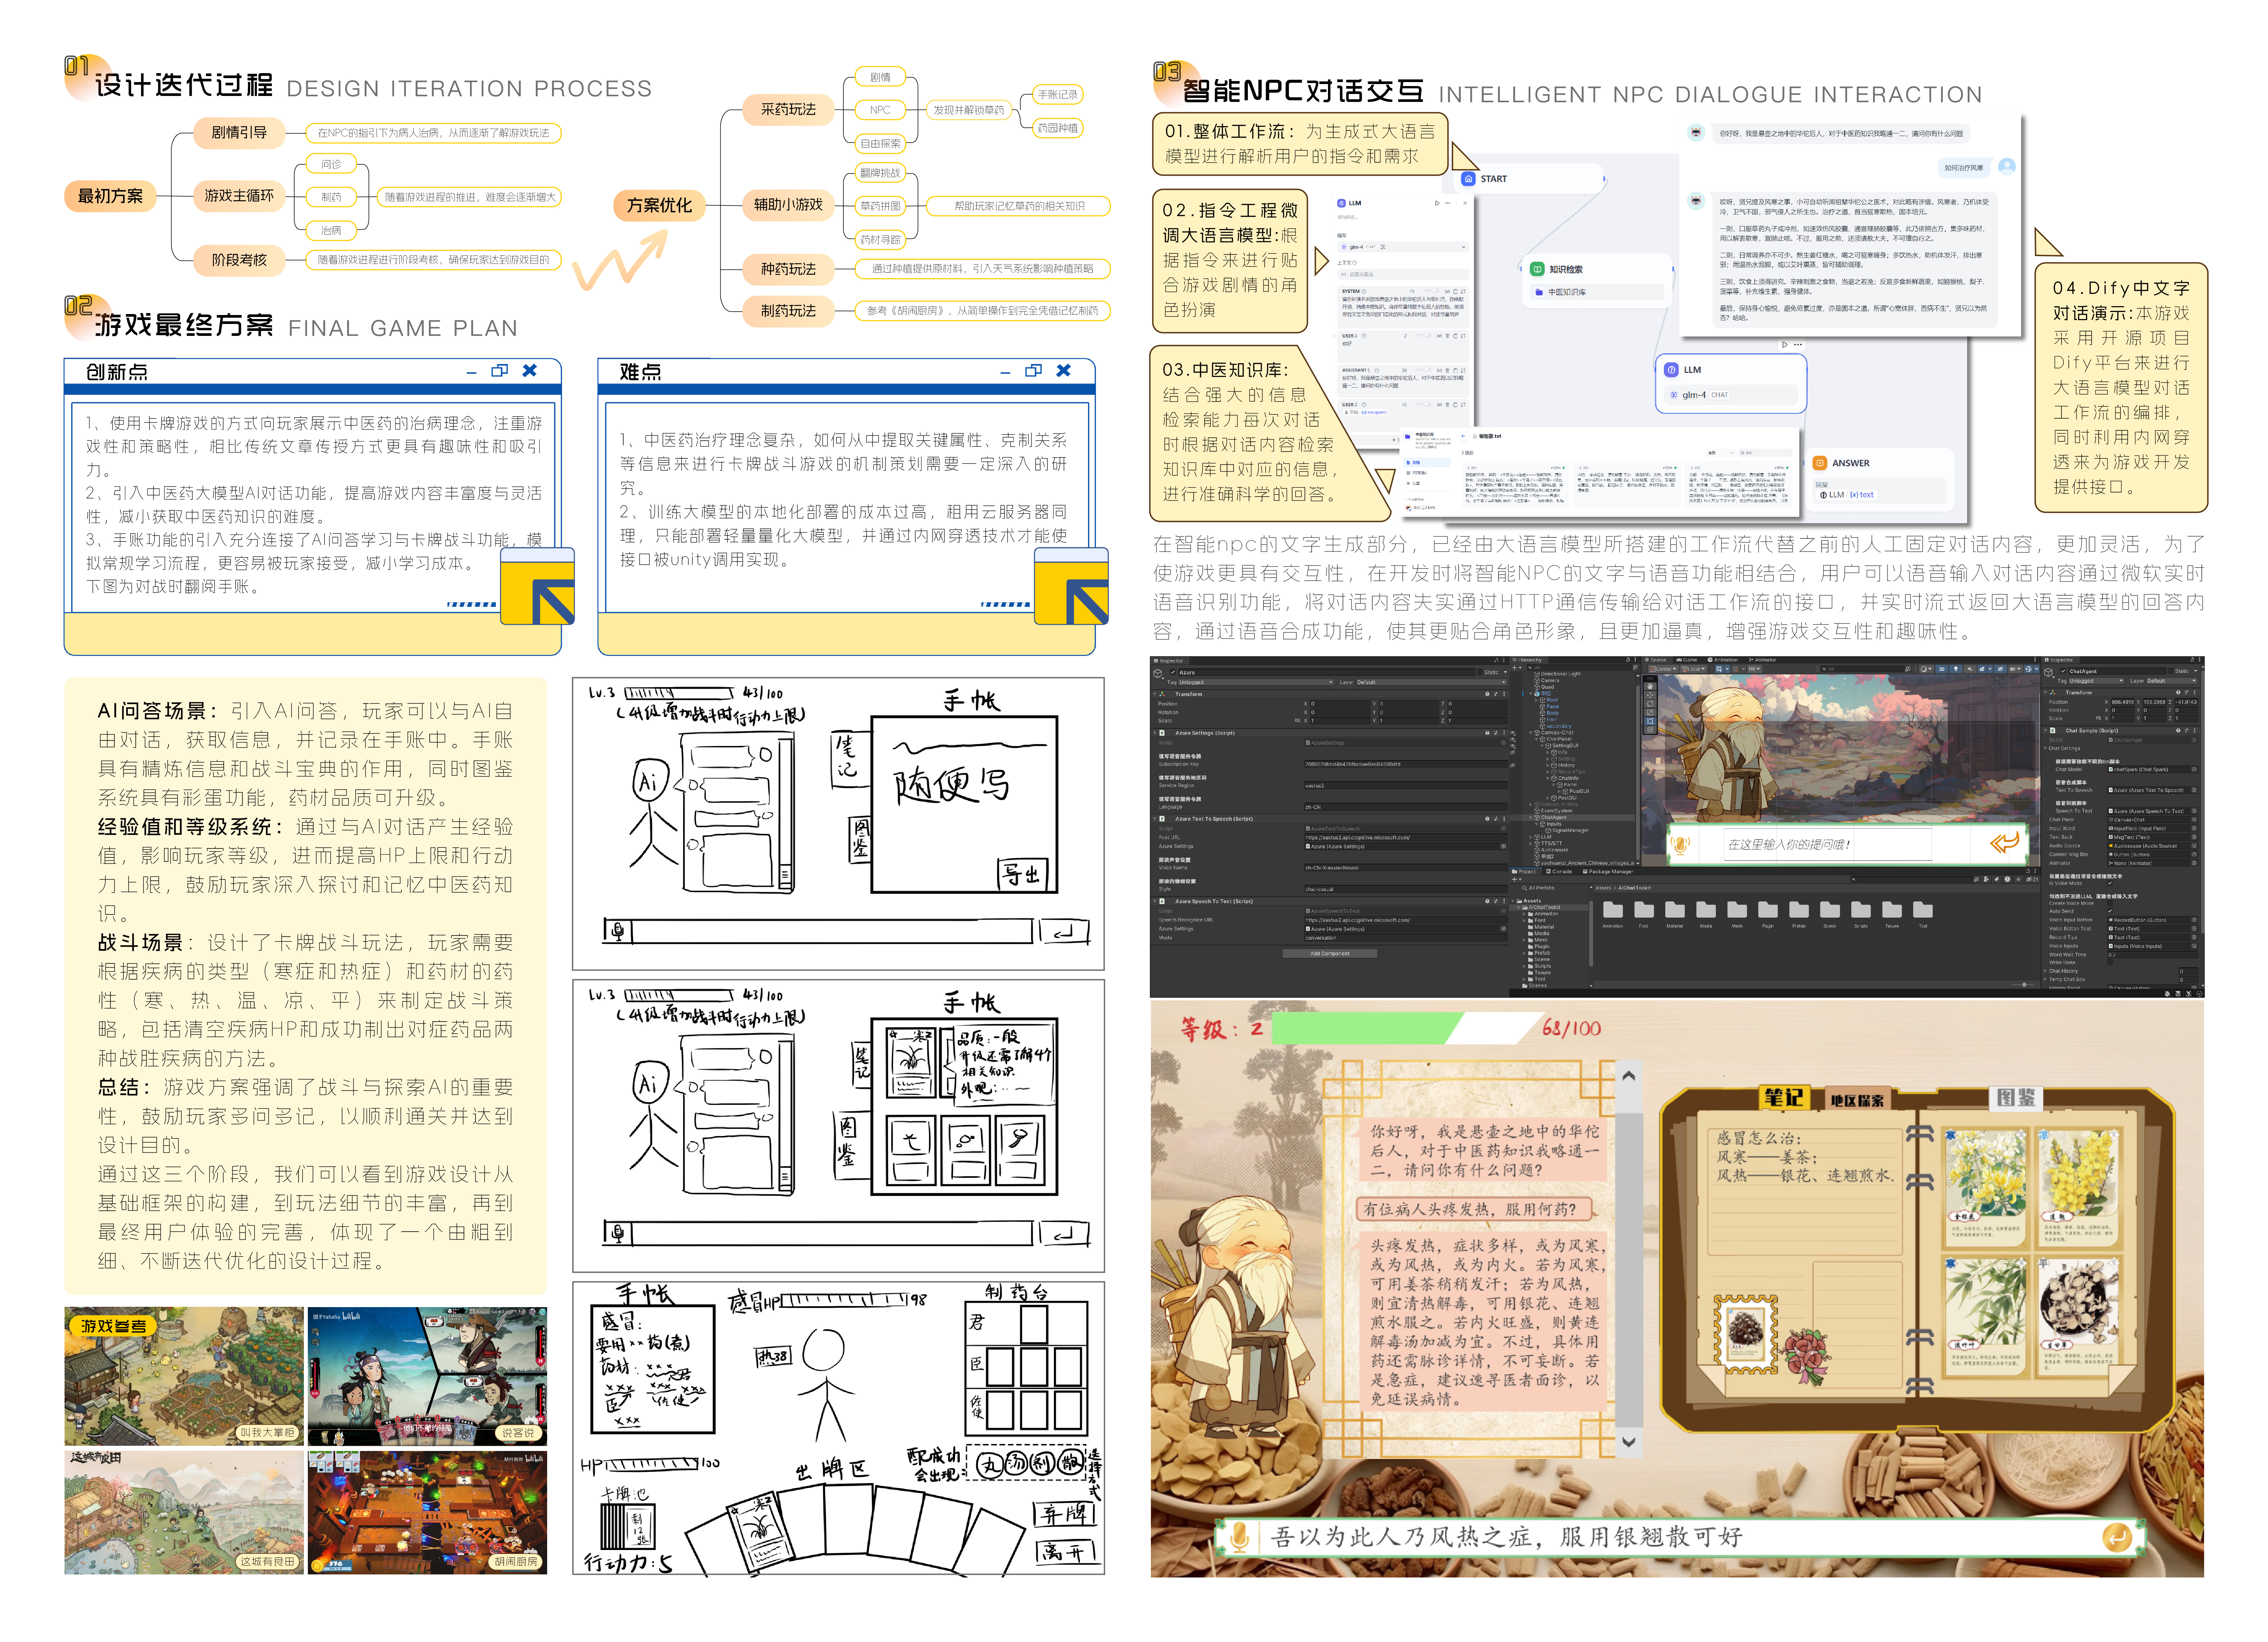
Task: Click the Subscription Key field in Azure Settings
Action: click(x=1406, y=764)
